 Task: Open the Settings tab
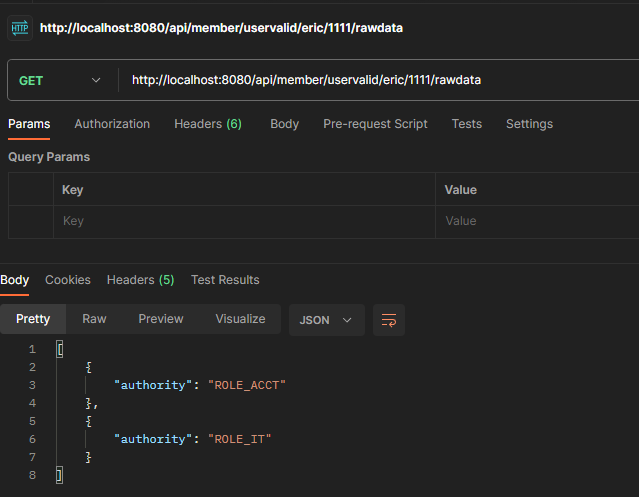[529, 124]
